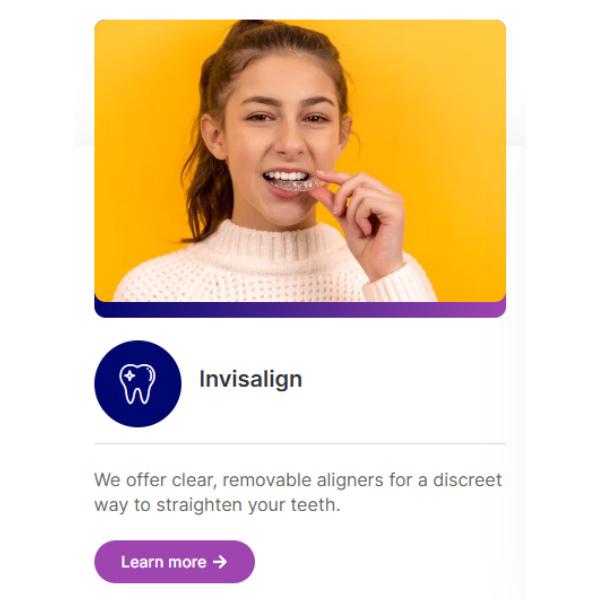600x600 pixels.
Task: Click the word 'discreet' in the description
Action: pyautogui.click(x=467, y=480)
